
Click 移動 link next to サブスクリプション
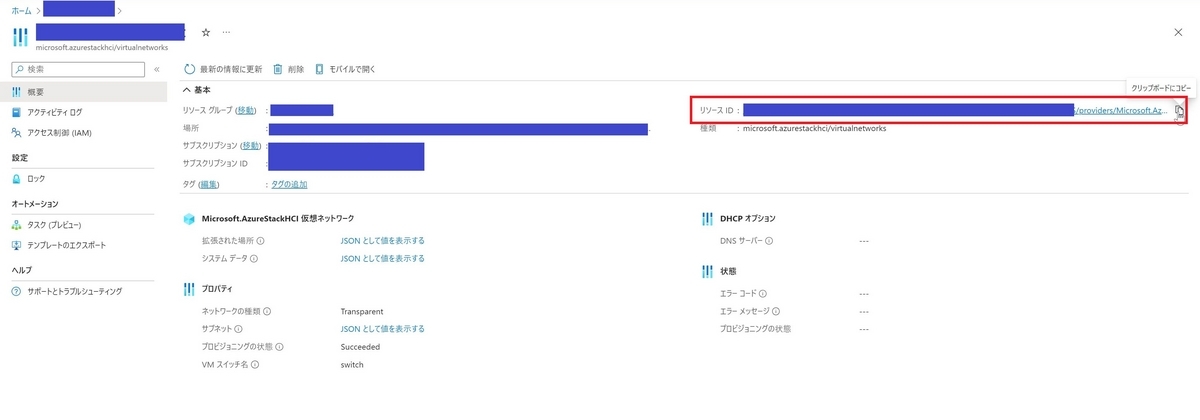pos(250,146)
